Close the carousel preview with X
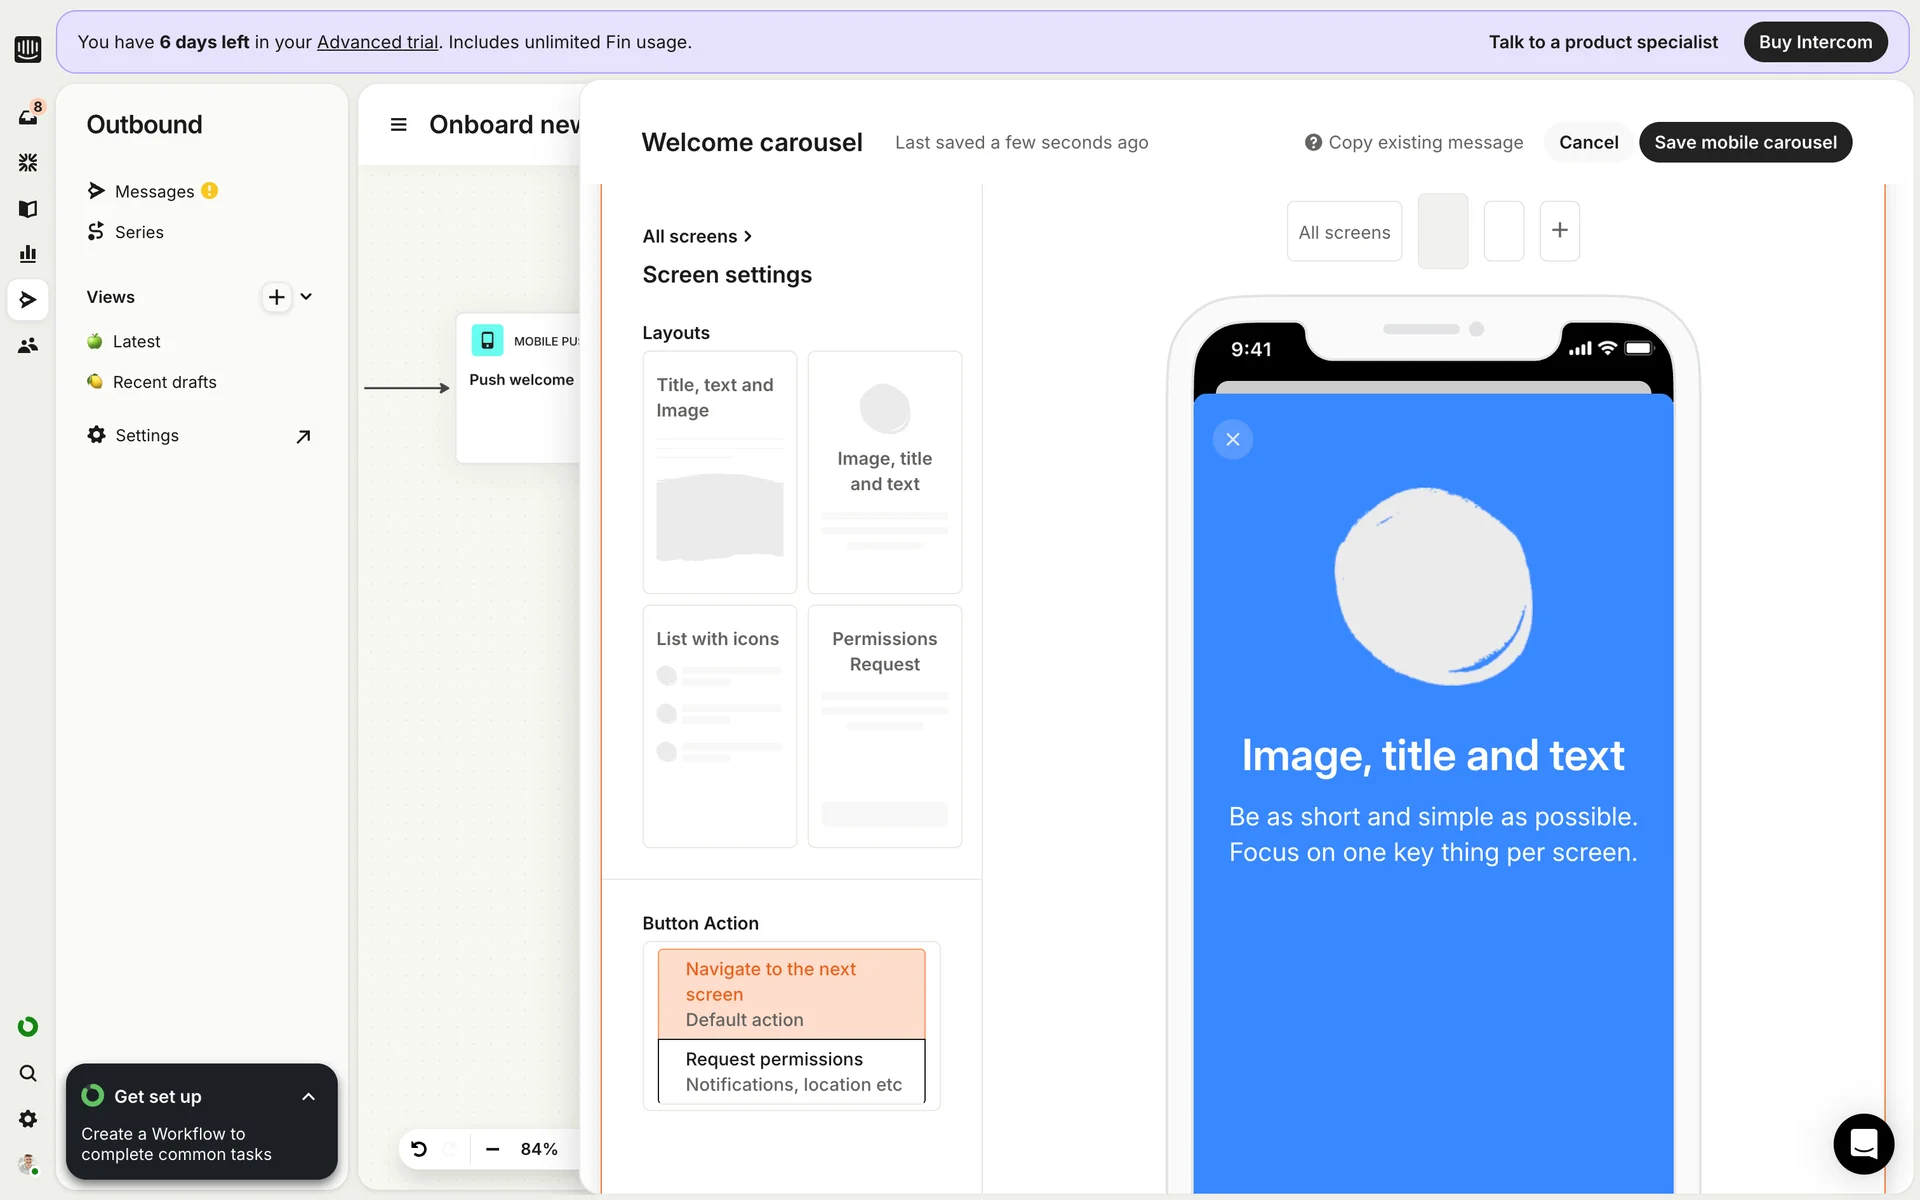The height and width of the screenshot is (1200, 1920). click(x=1232, y=439)
